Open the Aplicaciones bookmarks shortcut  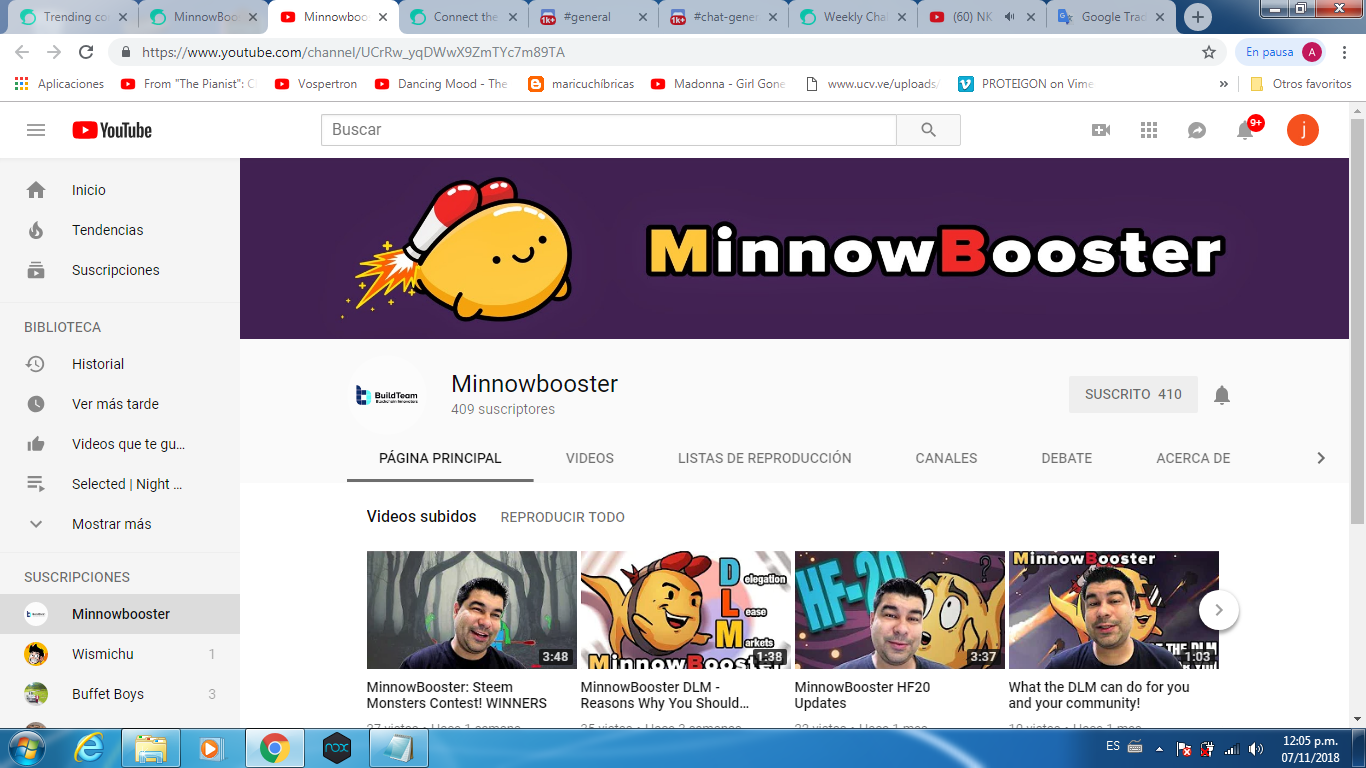(x=60, y=84)
